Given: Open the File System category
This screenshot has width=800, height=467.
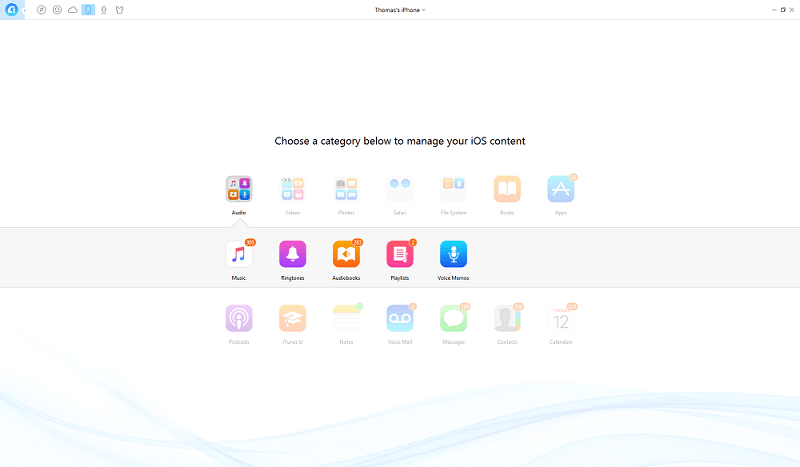Looking at the screenshot, I should [x=454, y=189].
